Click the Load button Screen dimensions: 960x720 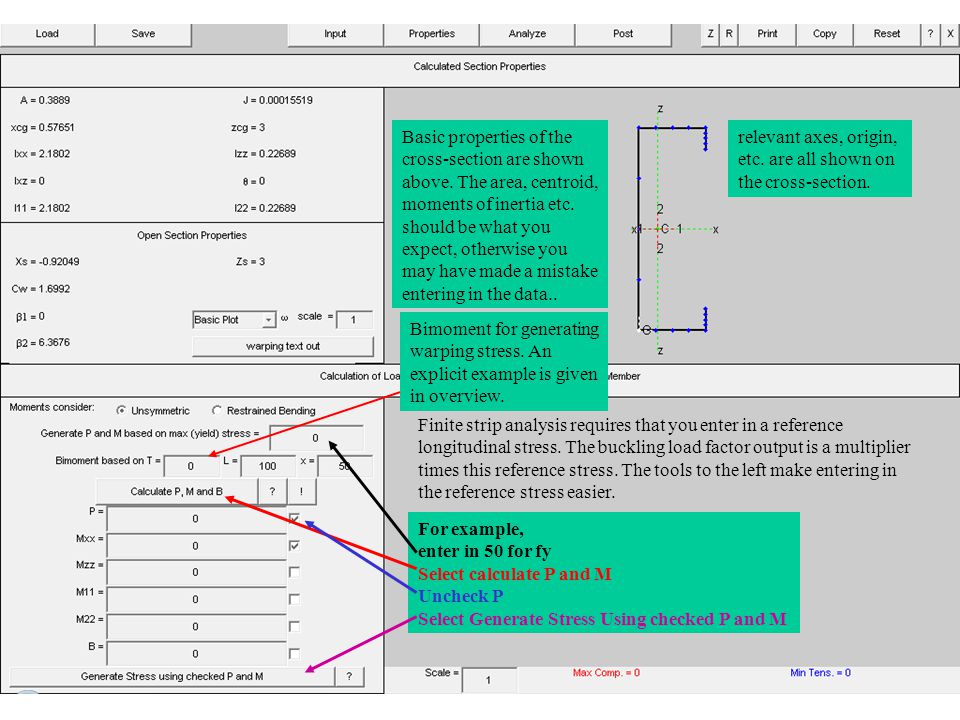[x=47, y=34]
